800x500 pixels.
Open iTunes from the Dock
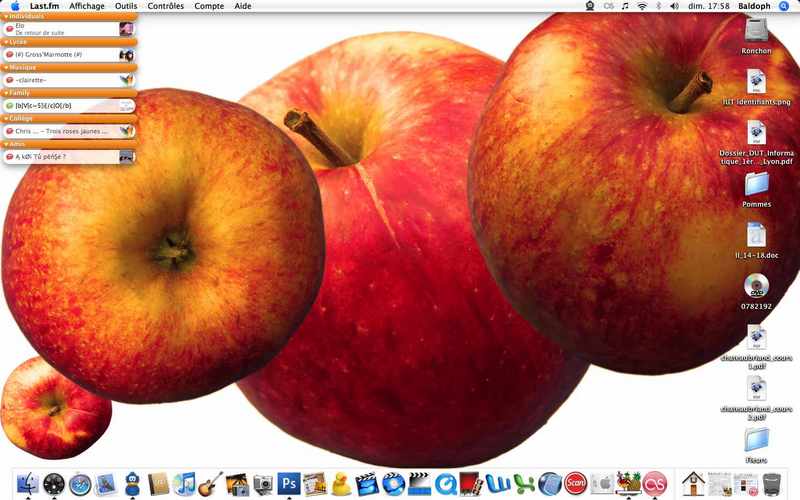pyautogui.click(x=184, y=484)
